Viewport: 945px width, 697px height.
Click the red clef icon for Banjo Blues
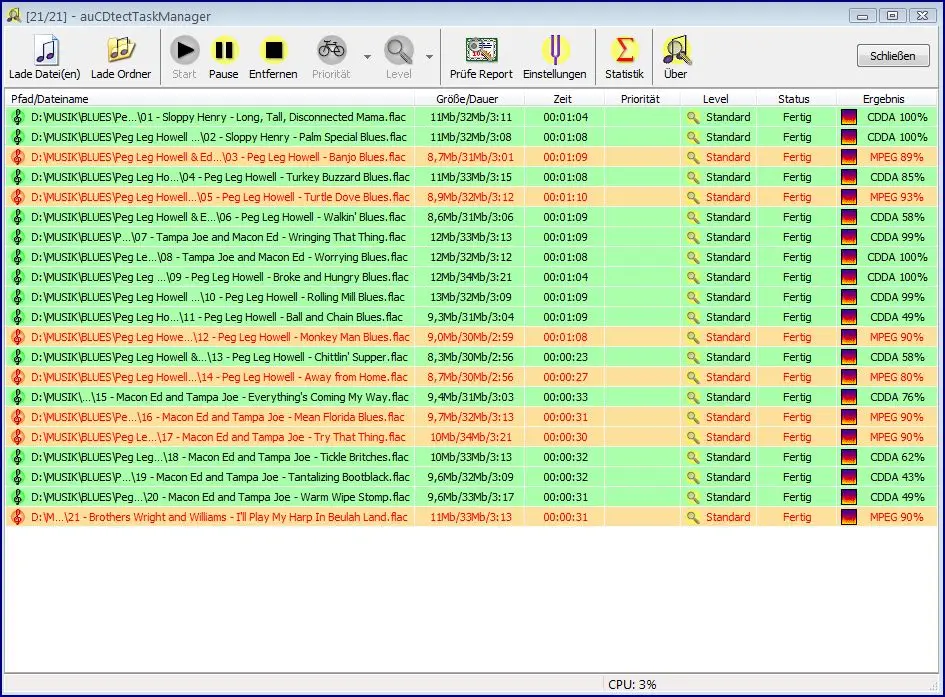coord(18,157)
